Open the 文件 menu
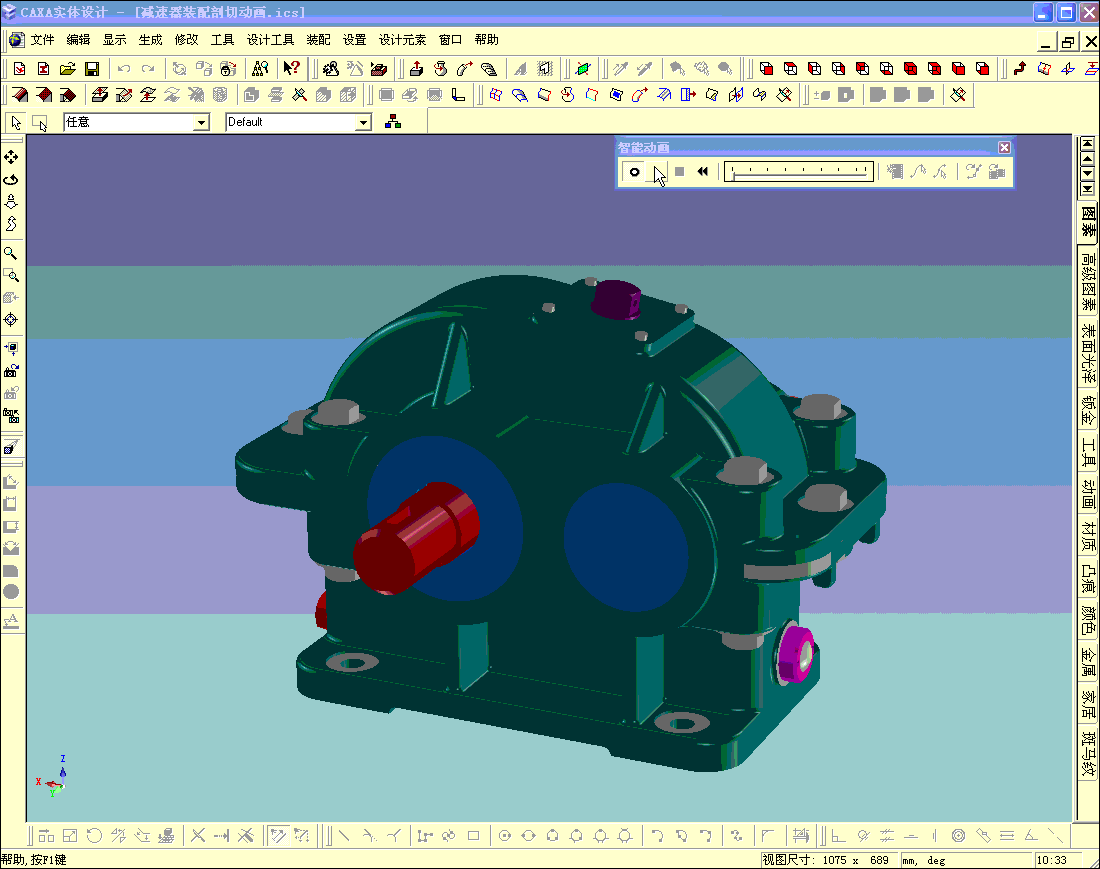The image size is (1100, 869). tap(42, 40)
